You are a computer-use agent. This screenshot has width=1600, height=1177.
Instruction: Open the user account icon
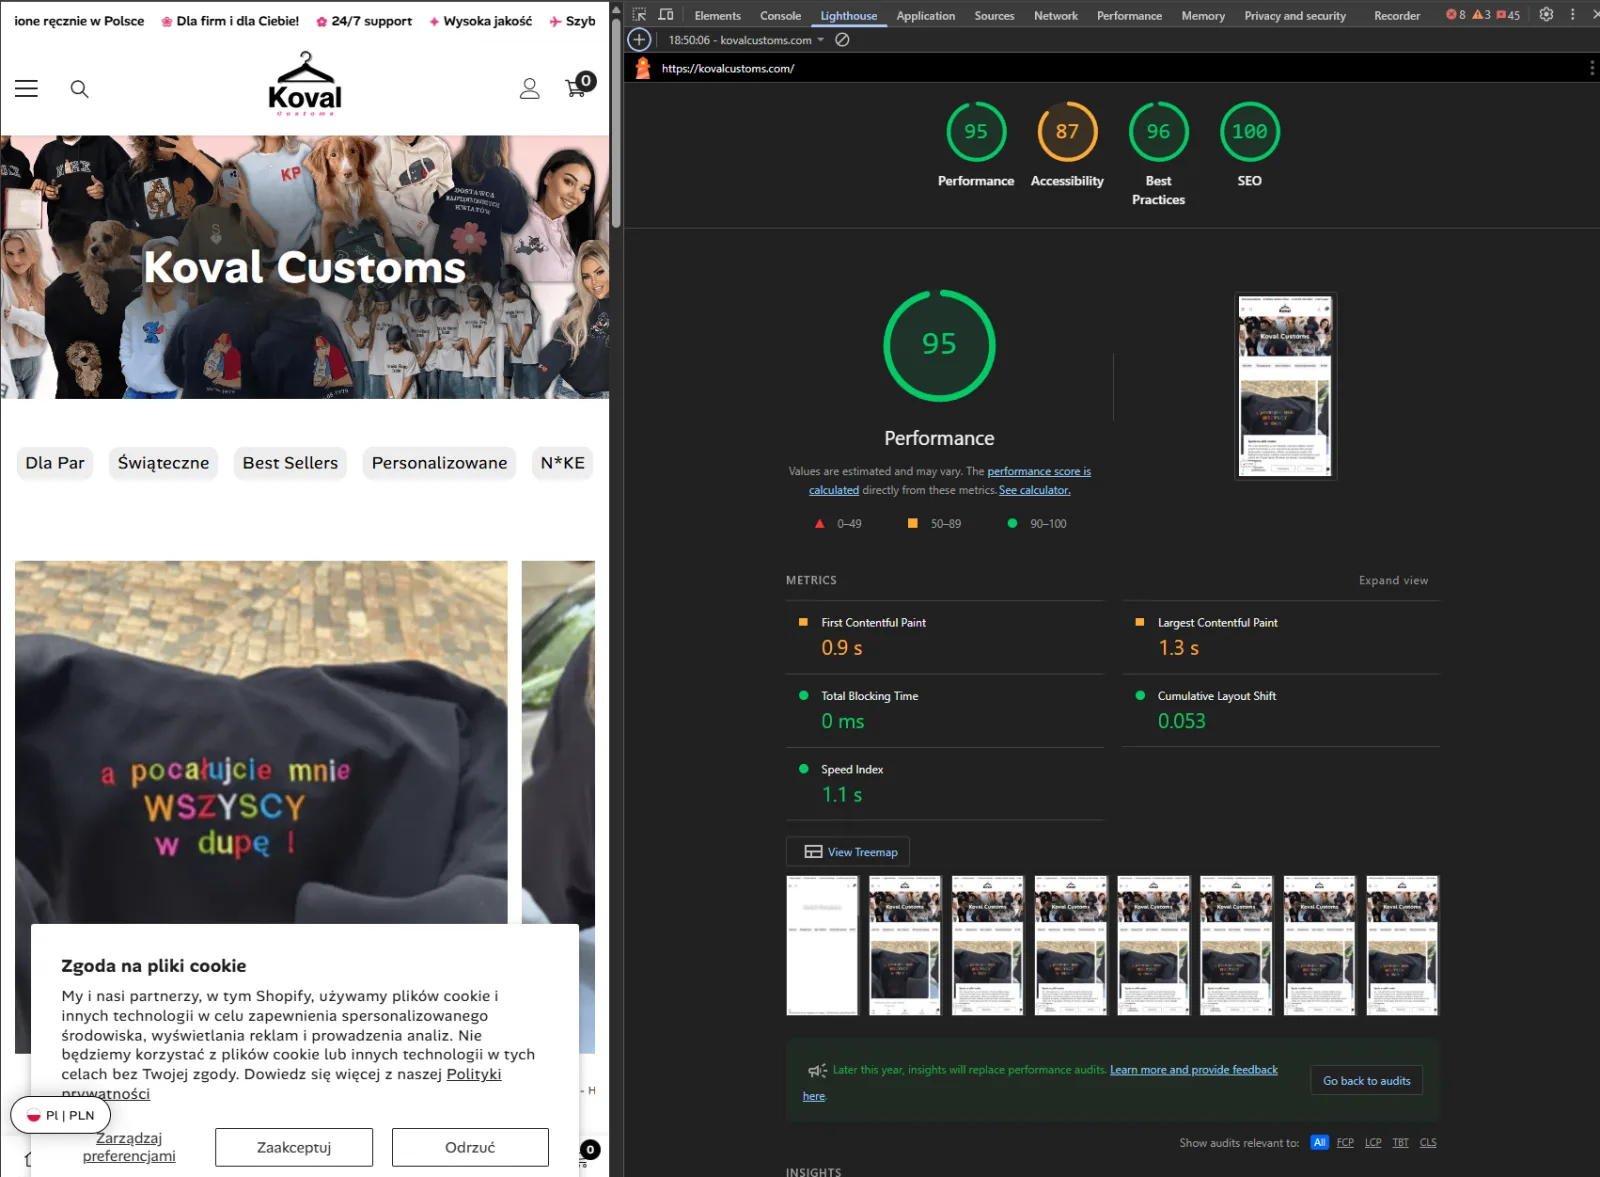(530, 89)
